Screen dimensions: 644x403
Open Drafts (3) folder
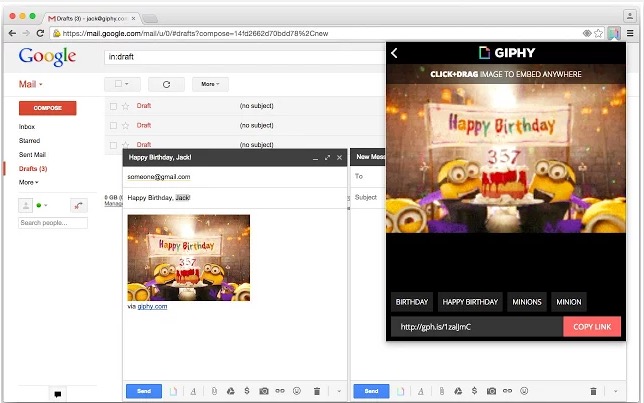click(x=33, y=168)
